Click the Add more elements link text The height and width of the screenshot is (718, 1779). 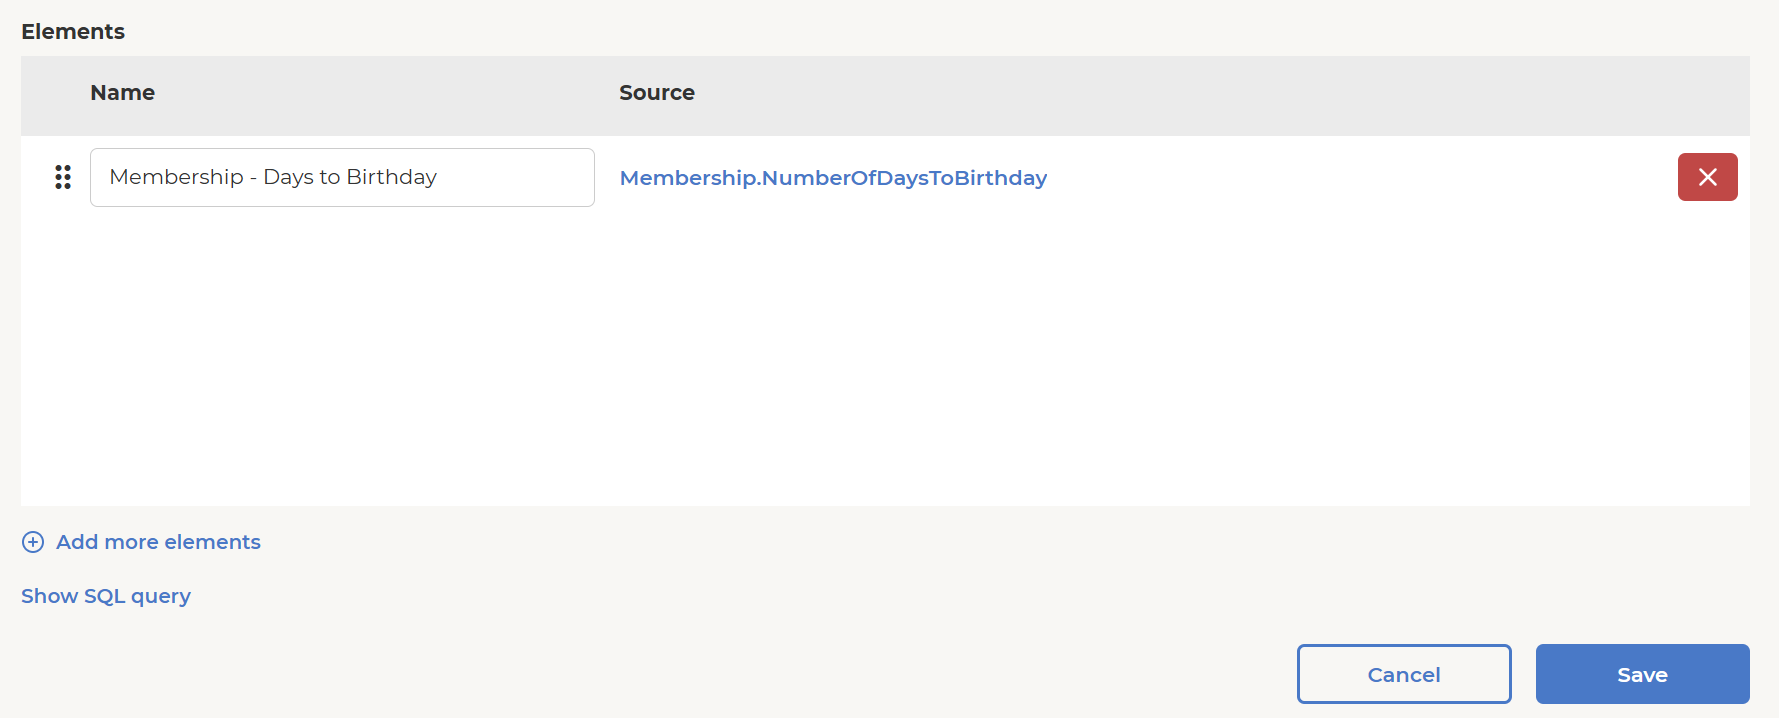coord(158,542)
